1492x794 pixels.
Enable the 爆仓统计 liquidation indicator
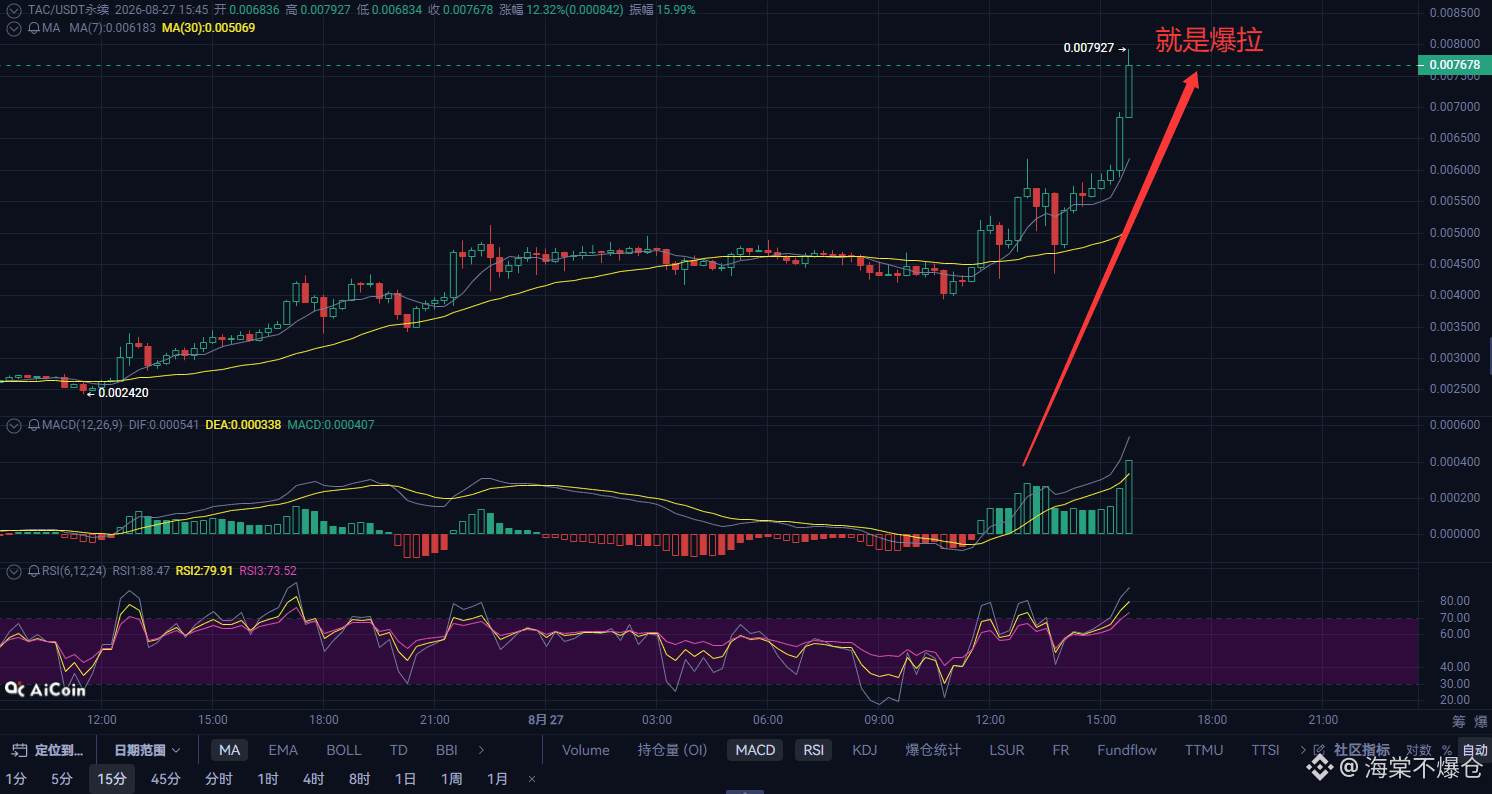(x=933, y=750)
